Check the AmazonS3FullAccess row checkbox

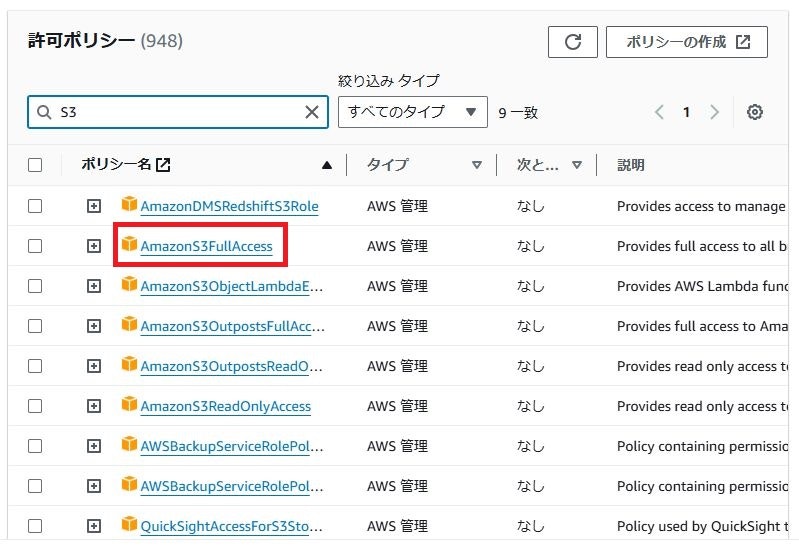coord(35,246)
